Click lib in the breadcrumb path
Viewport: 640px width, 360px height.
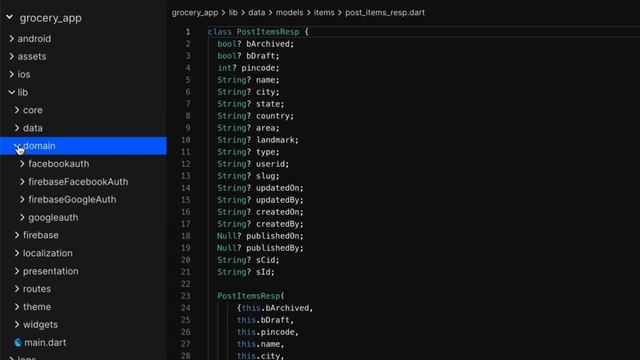point(233,13)
